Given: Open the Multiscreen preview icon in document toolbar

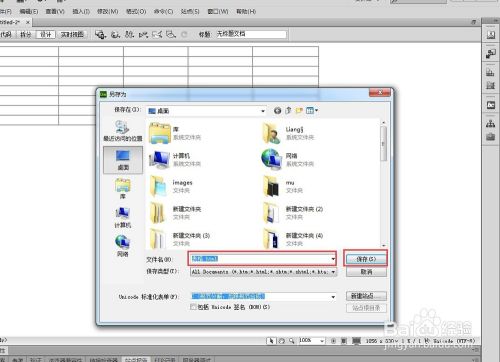Looking at the screenshot, I should 100,34.
